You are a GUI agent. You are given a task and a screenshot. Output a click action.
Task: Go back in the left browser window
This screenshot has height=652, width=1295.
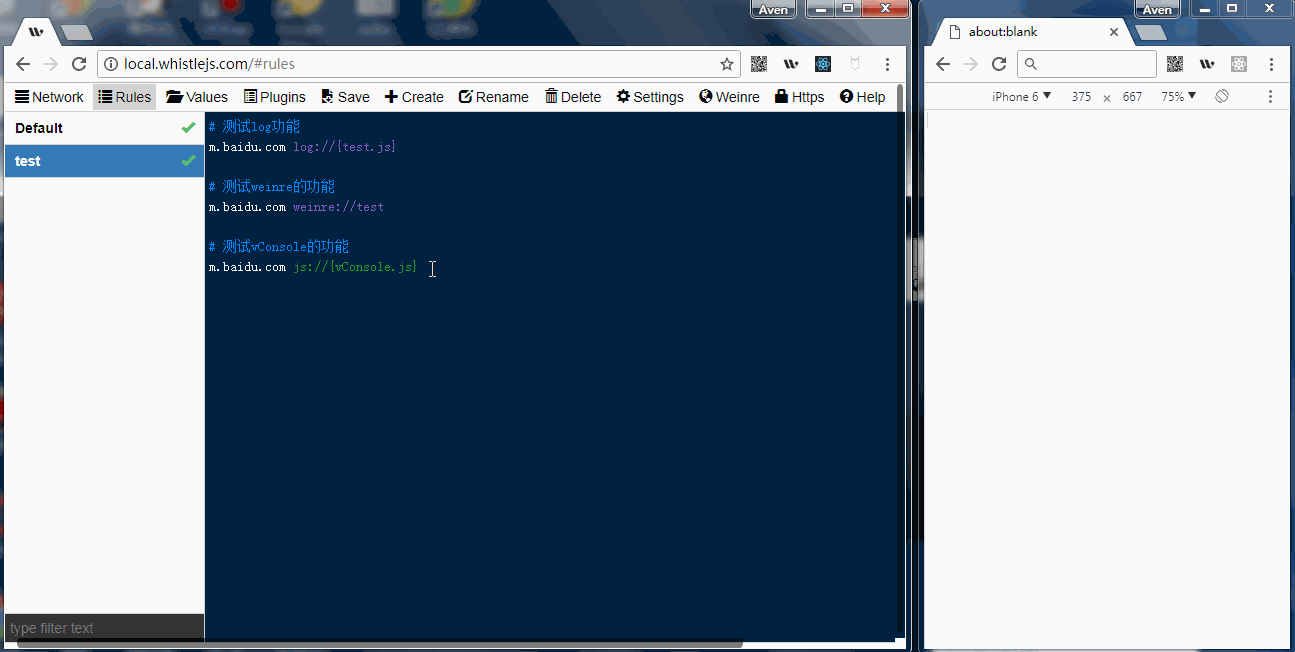coord(23,64)
